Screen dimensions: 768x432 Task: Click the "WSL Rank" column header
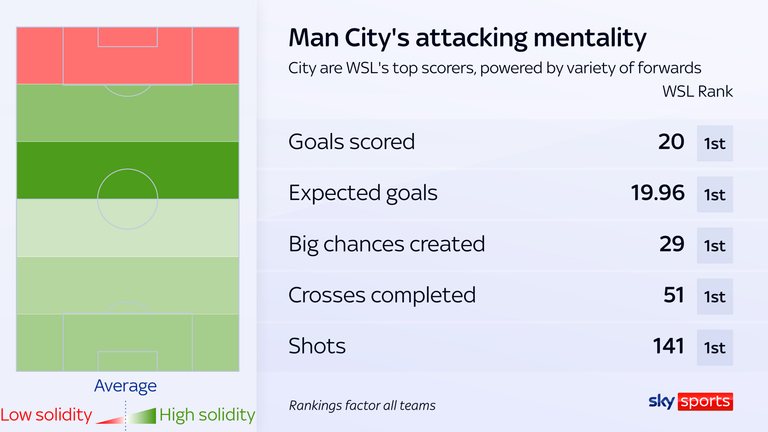tap(698, 91)
